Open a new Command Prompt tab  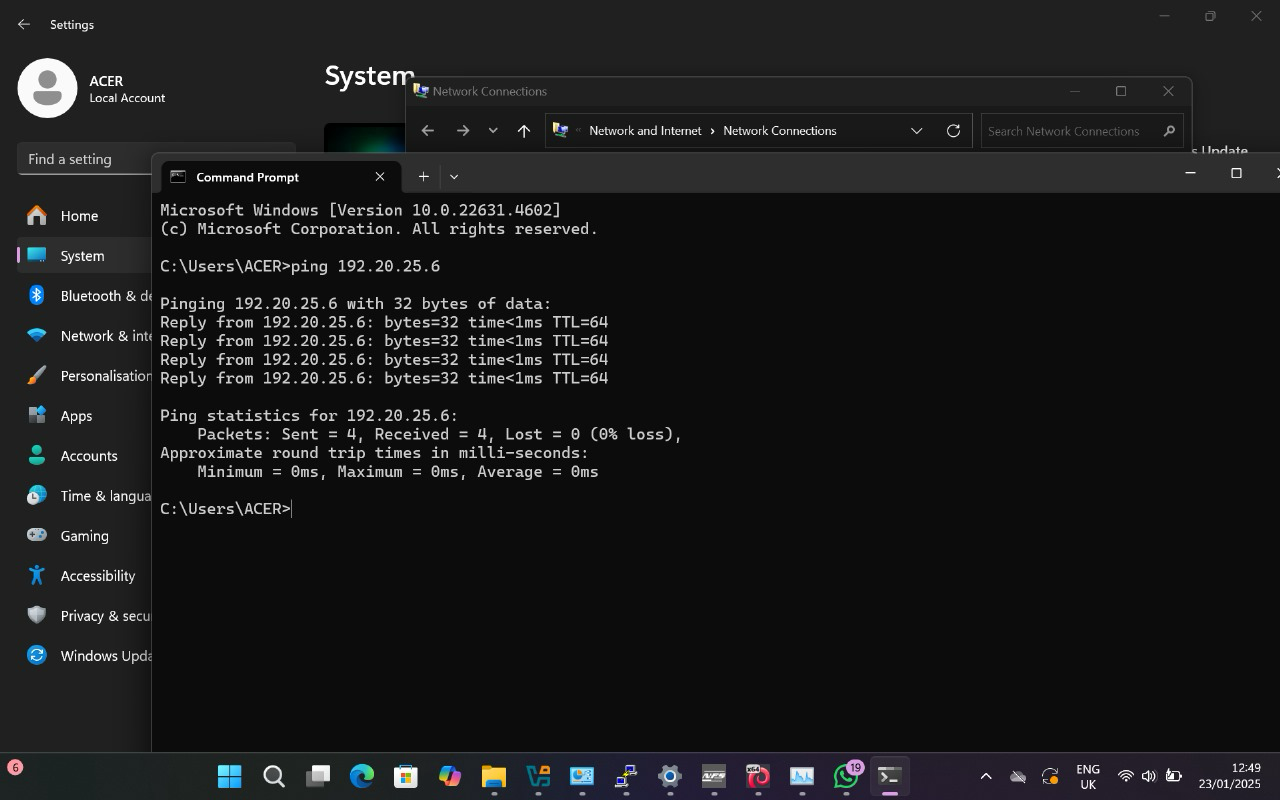pyautogui.click(x=423, y=176)
